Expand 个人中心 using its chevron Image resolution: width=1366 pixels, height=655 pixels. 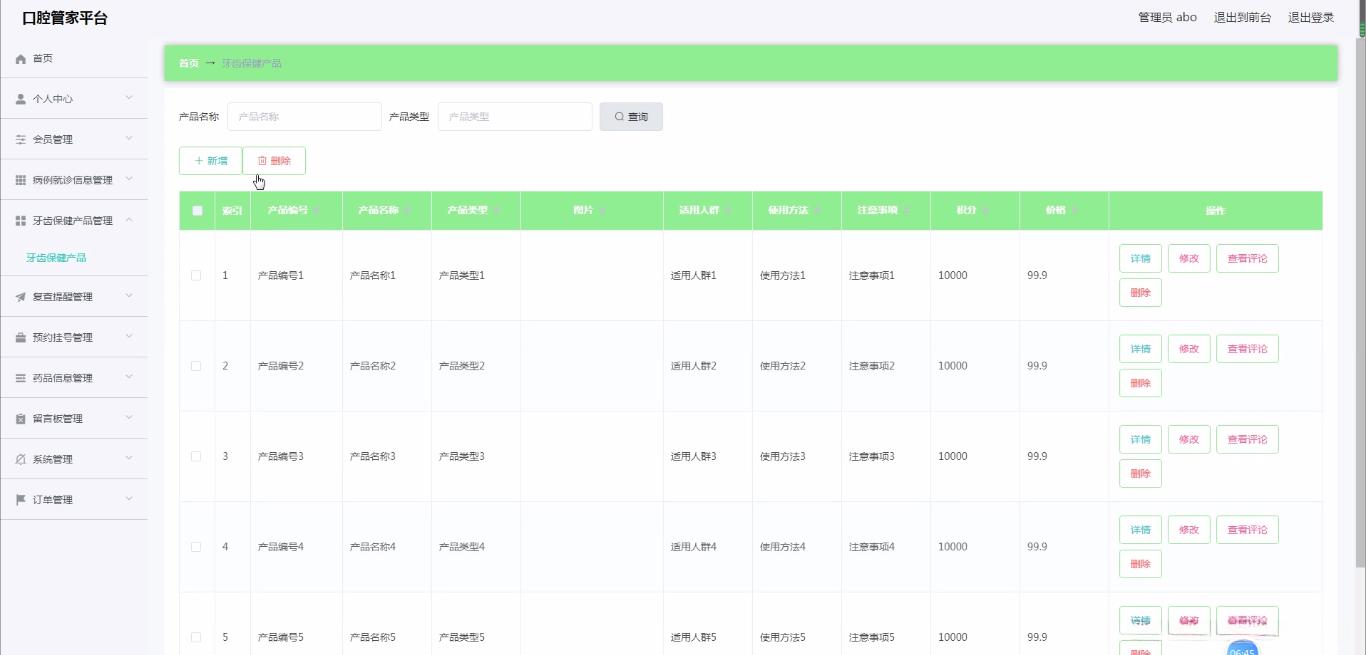pyautogui.click(x=129, y=98)
